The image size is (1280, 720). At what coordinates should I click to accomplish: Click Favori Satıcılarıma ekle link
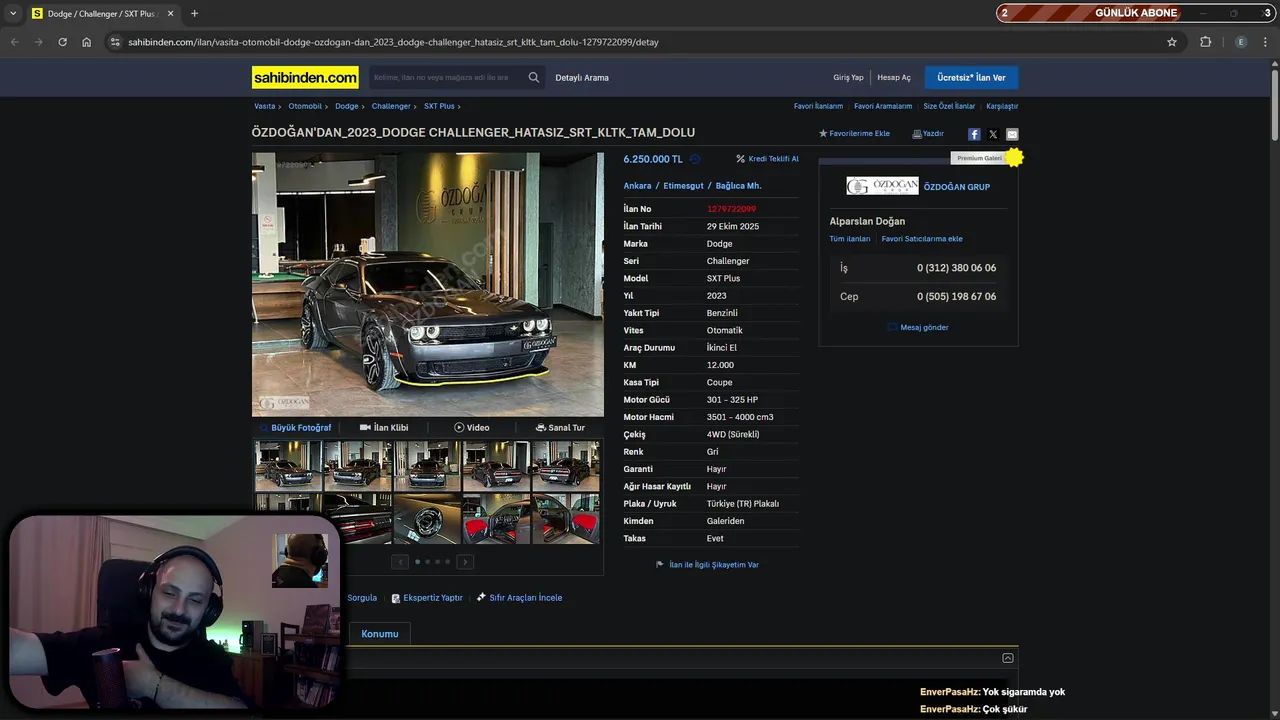coord(922,239)
